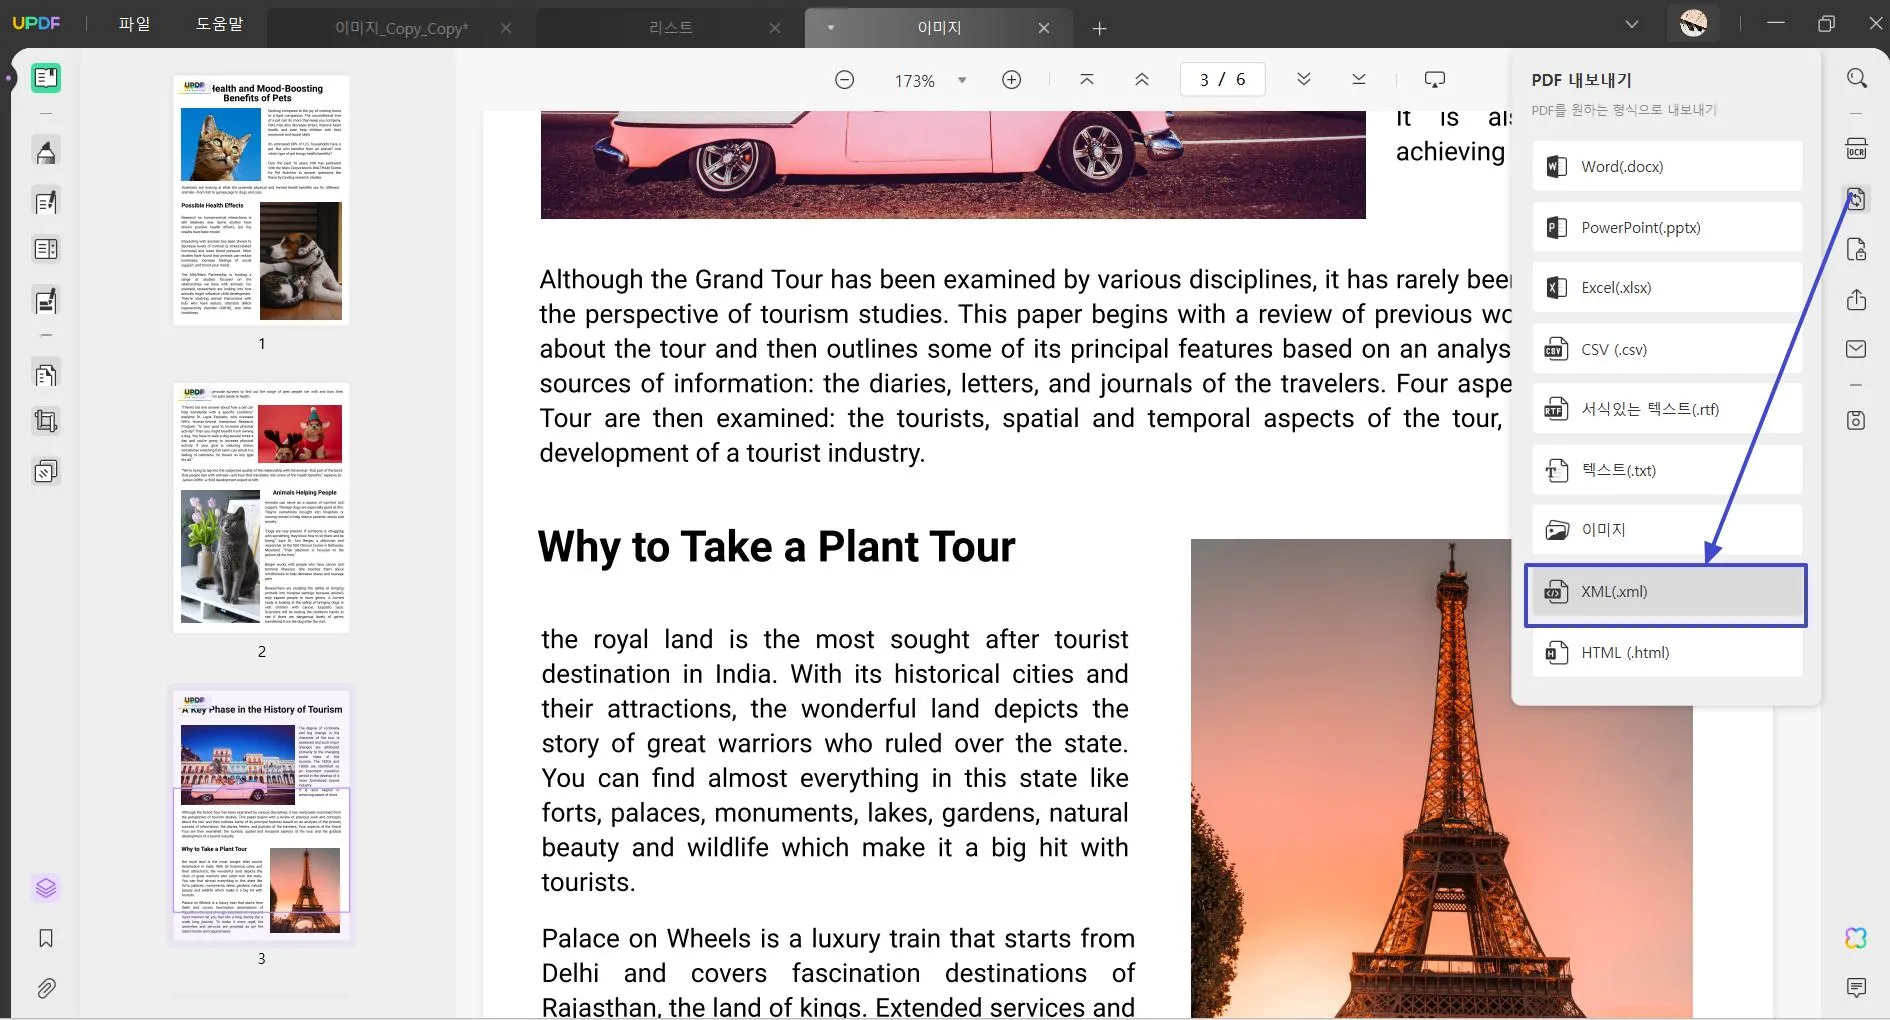Image resolution: width=1890 pixels, height=1020 pixels.
Task: Click the Share upload icon
Action: click(1857, 299)
